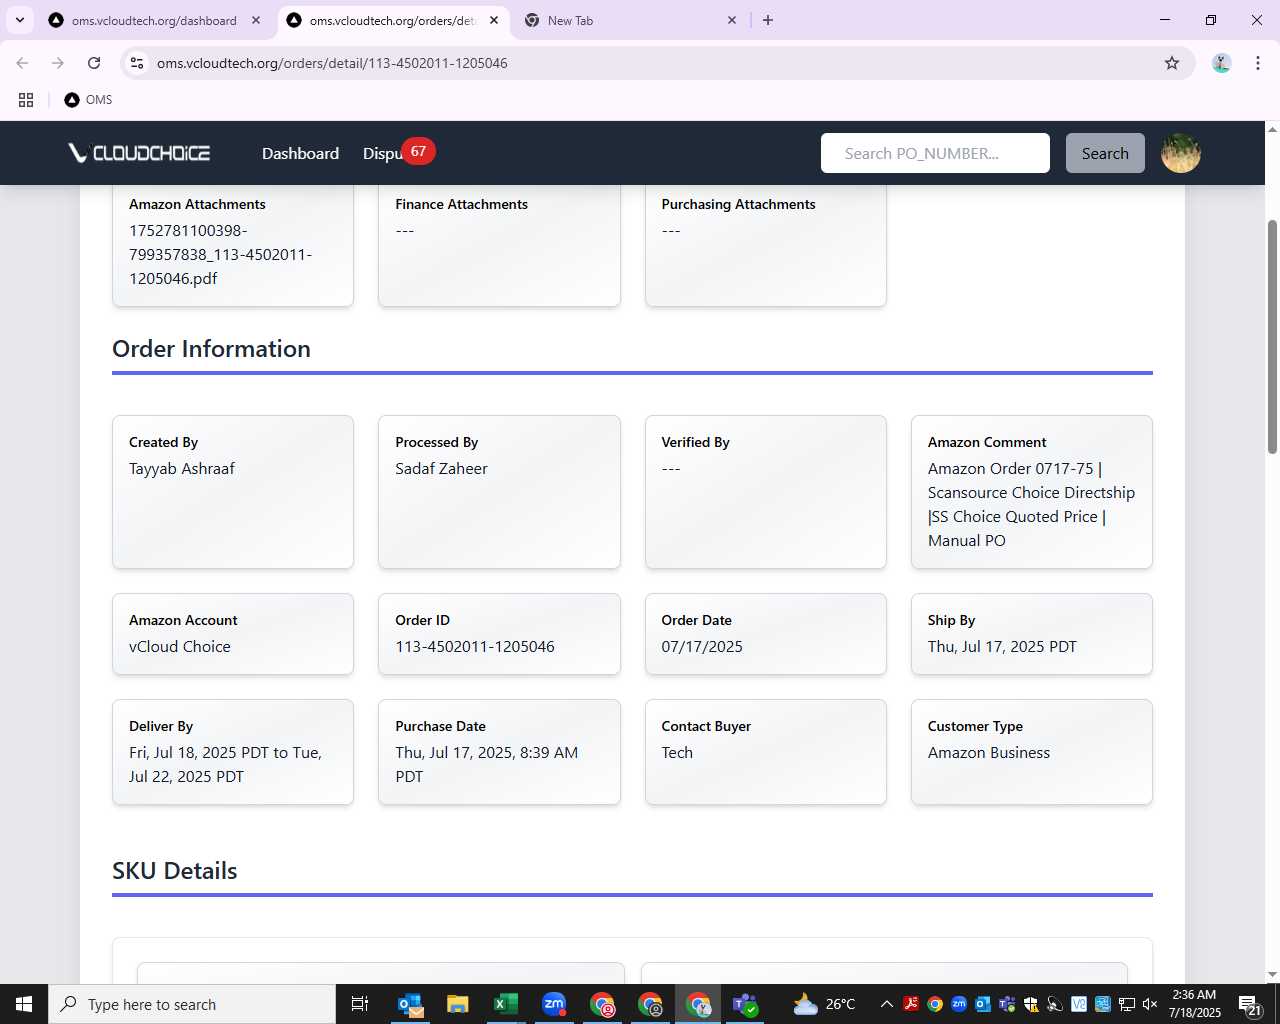
Task: Click the Windows Security tray icon
Action: [x=1031, y=1004]
